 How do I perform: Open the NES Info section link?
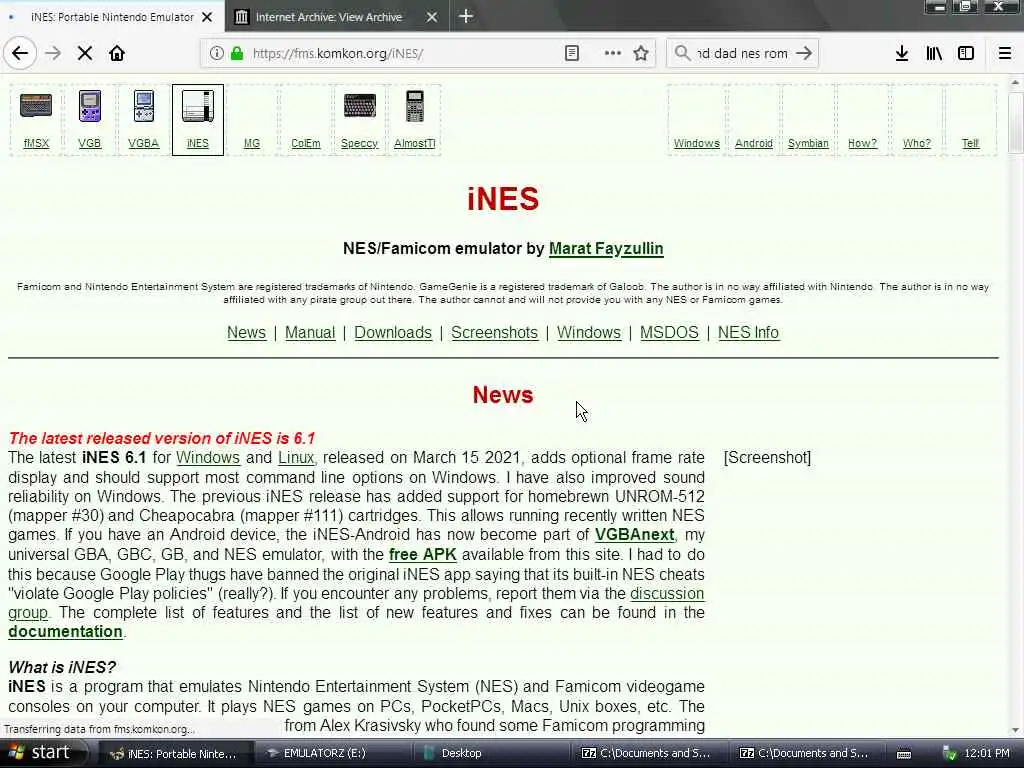[748, 332]
